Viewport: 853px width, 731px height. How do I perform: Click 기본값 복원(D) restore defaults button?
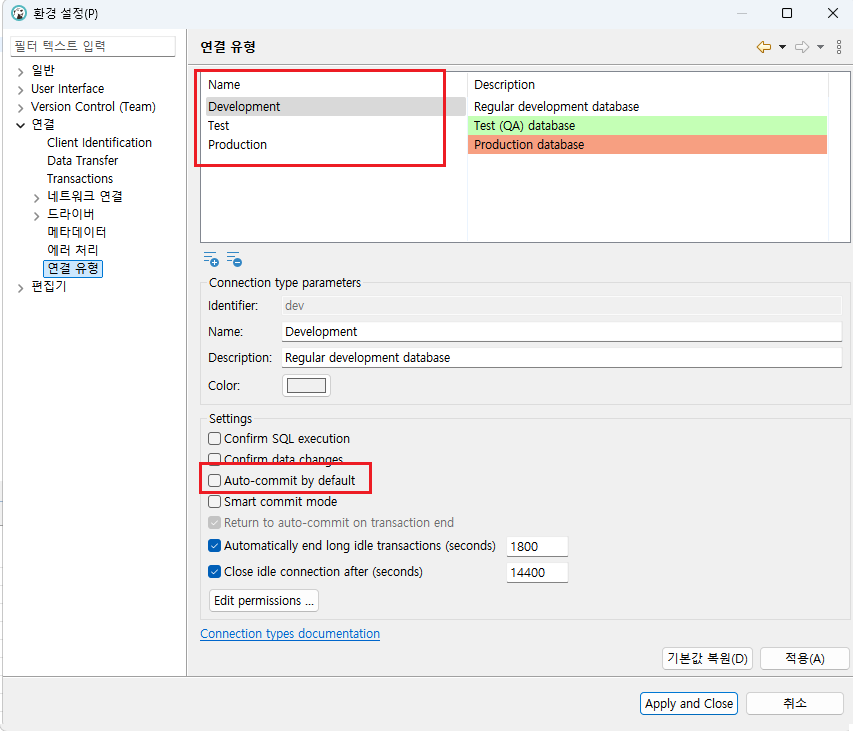coord(707,659)
